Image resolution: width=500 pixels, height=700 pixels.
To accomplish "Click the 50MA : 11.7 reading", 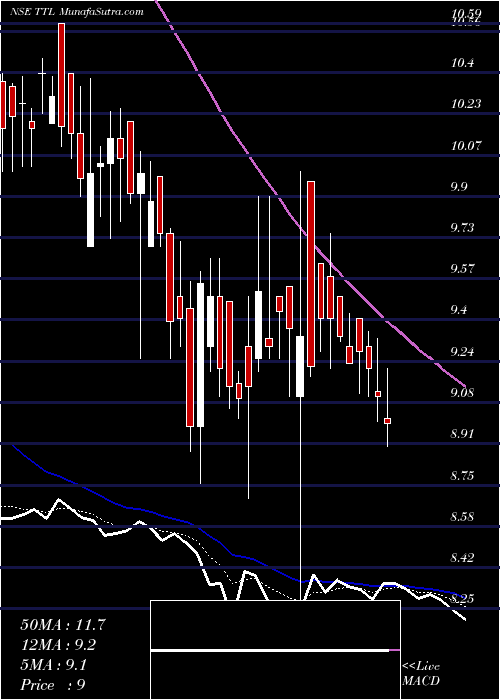I will (x=63, y=625).
